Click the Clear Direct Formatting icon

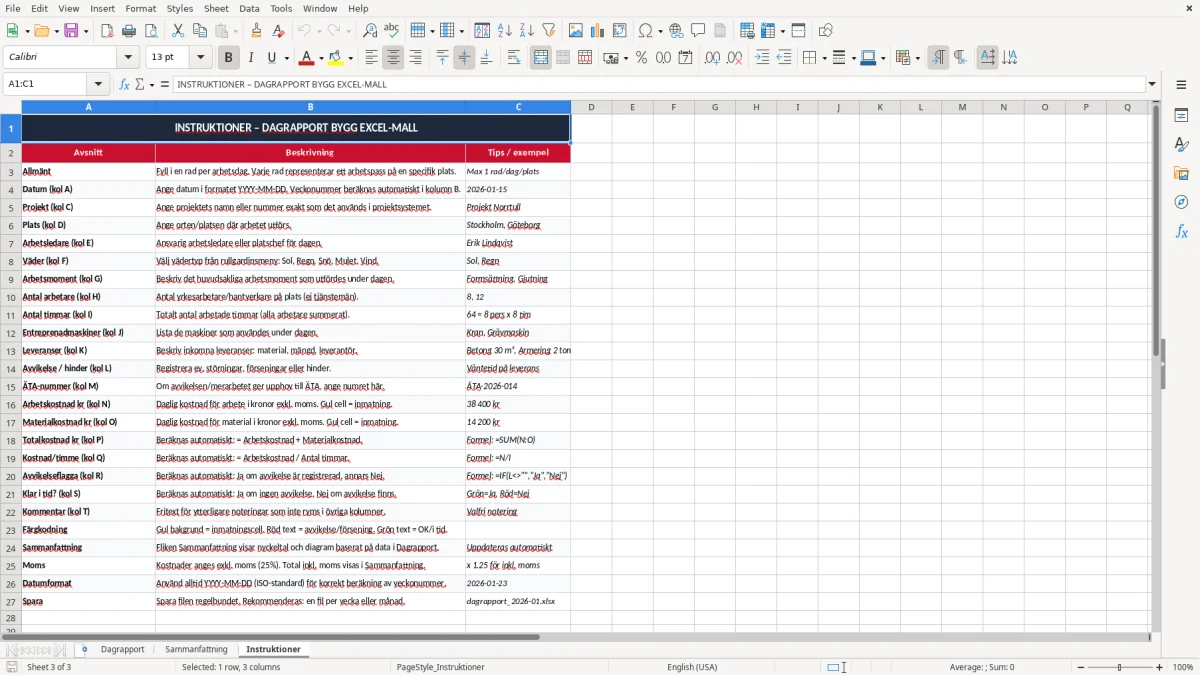tap(277, 31)
